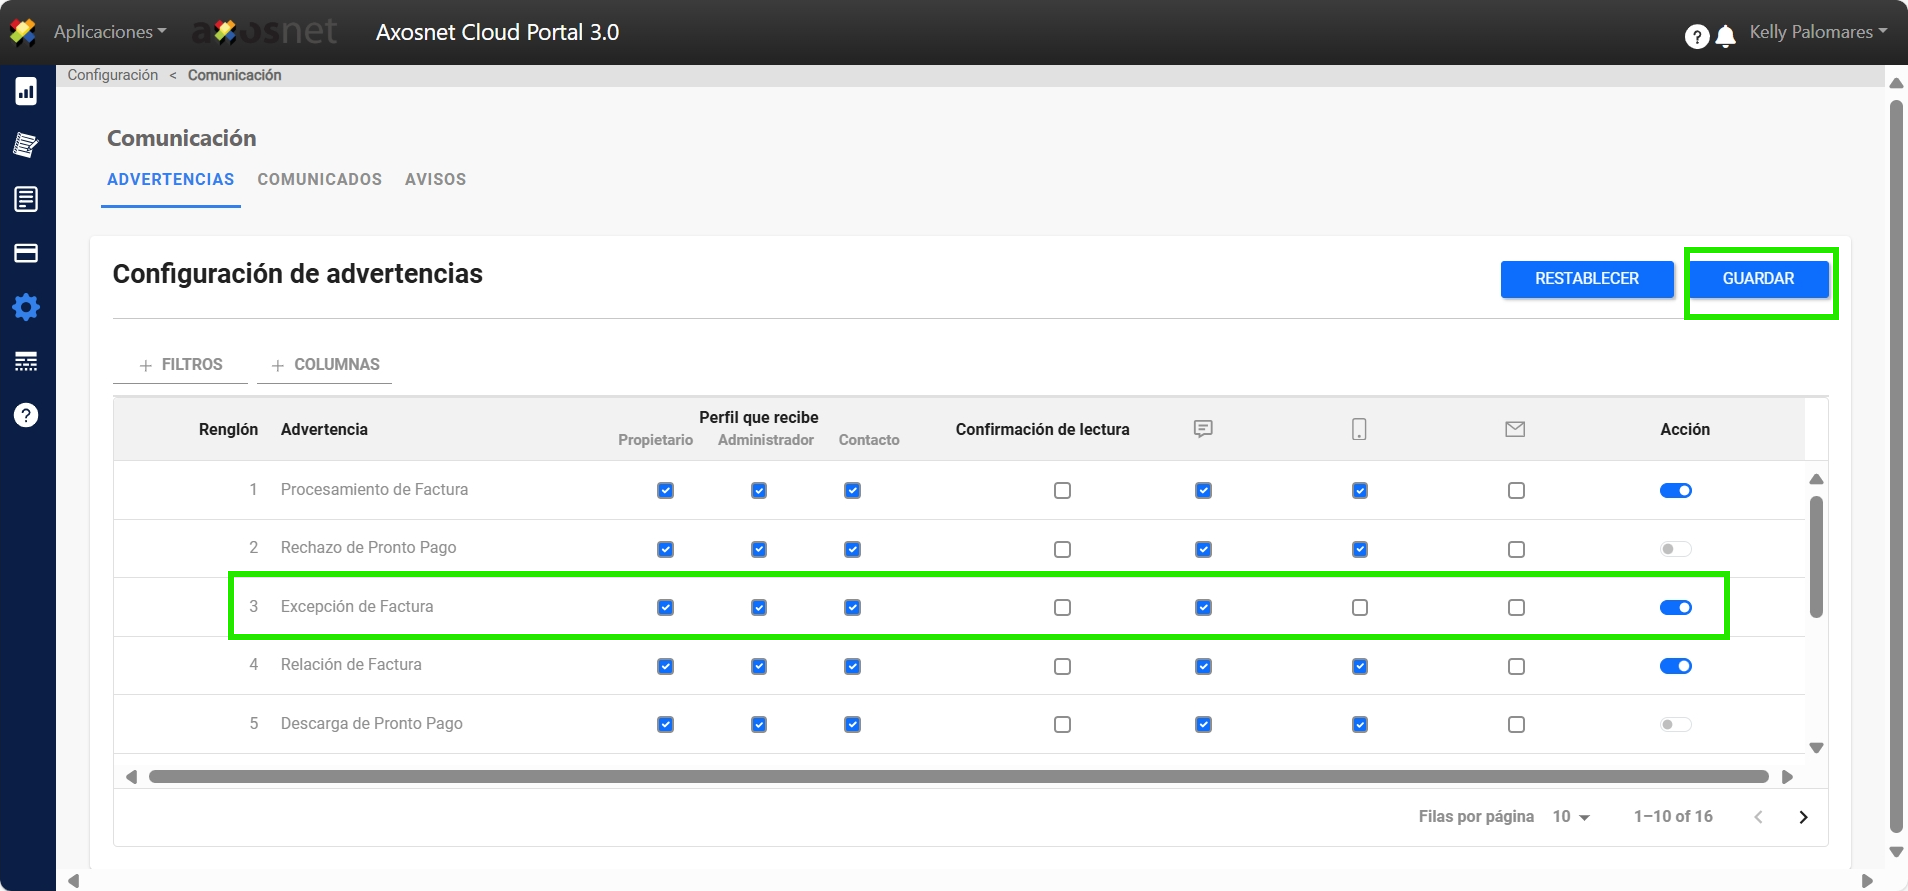Uncheck Propietario for Relación de Factura
Viewport: 1908px width, 891px height.
pos(665,667)
